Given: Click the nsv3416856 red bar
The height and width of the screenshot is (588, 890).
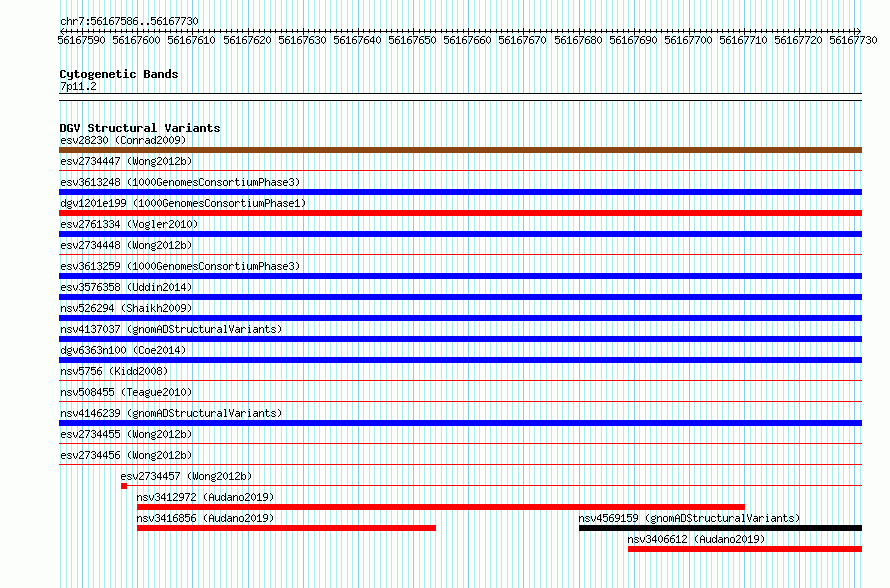Looking at the screenshot, I should [x=286, y=528].
